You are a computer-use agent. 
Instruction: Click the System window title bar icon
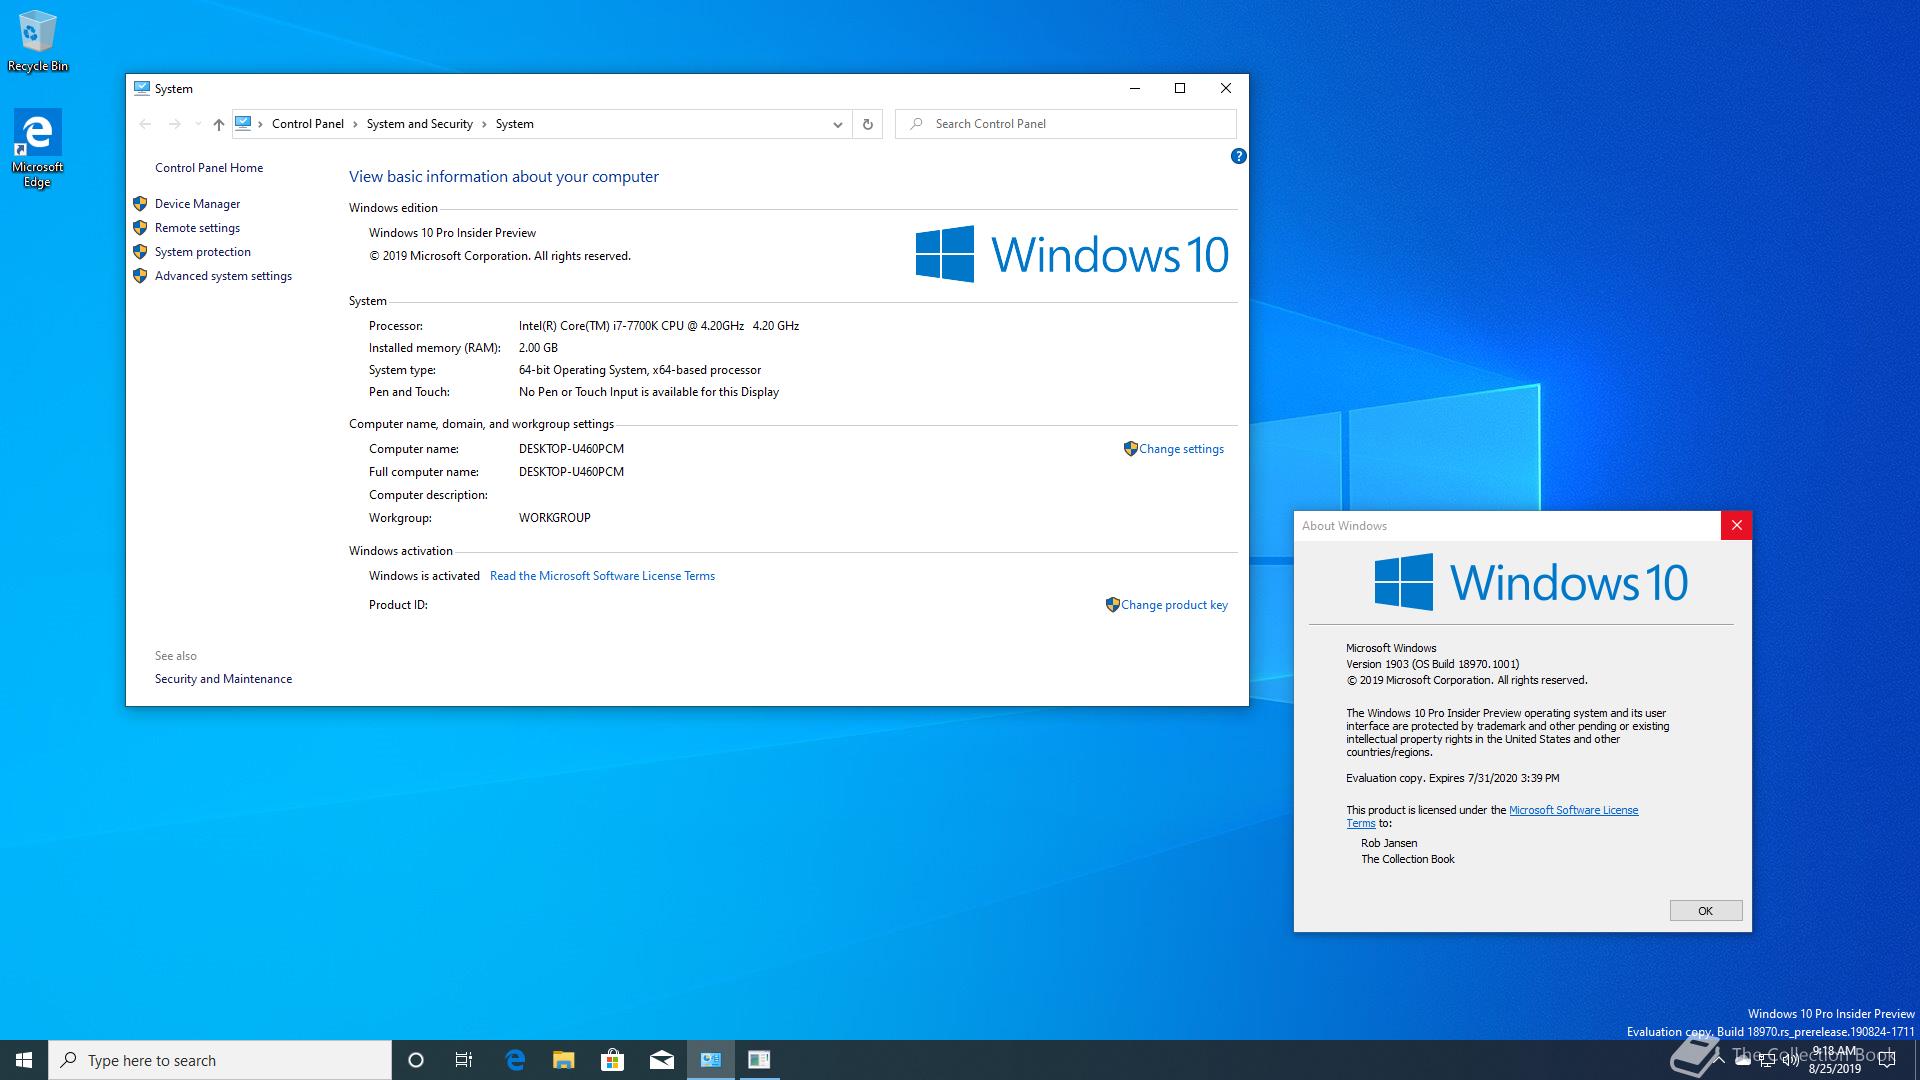pyautogui.click(x=142, y=88)
